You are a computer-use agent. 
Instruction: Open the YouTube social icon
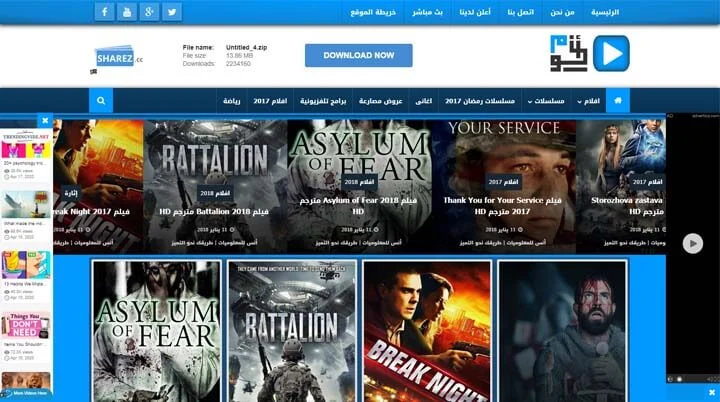coord(127,12)
